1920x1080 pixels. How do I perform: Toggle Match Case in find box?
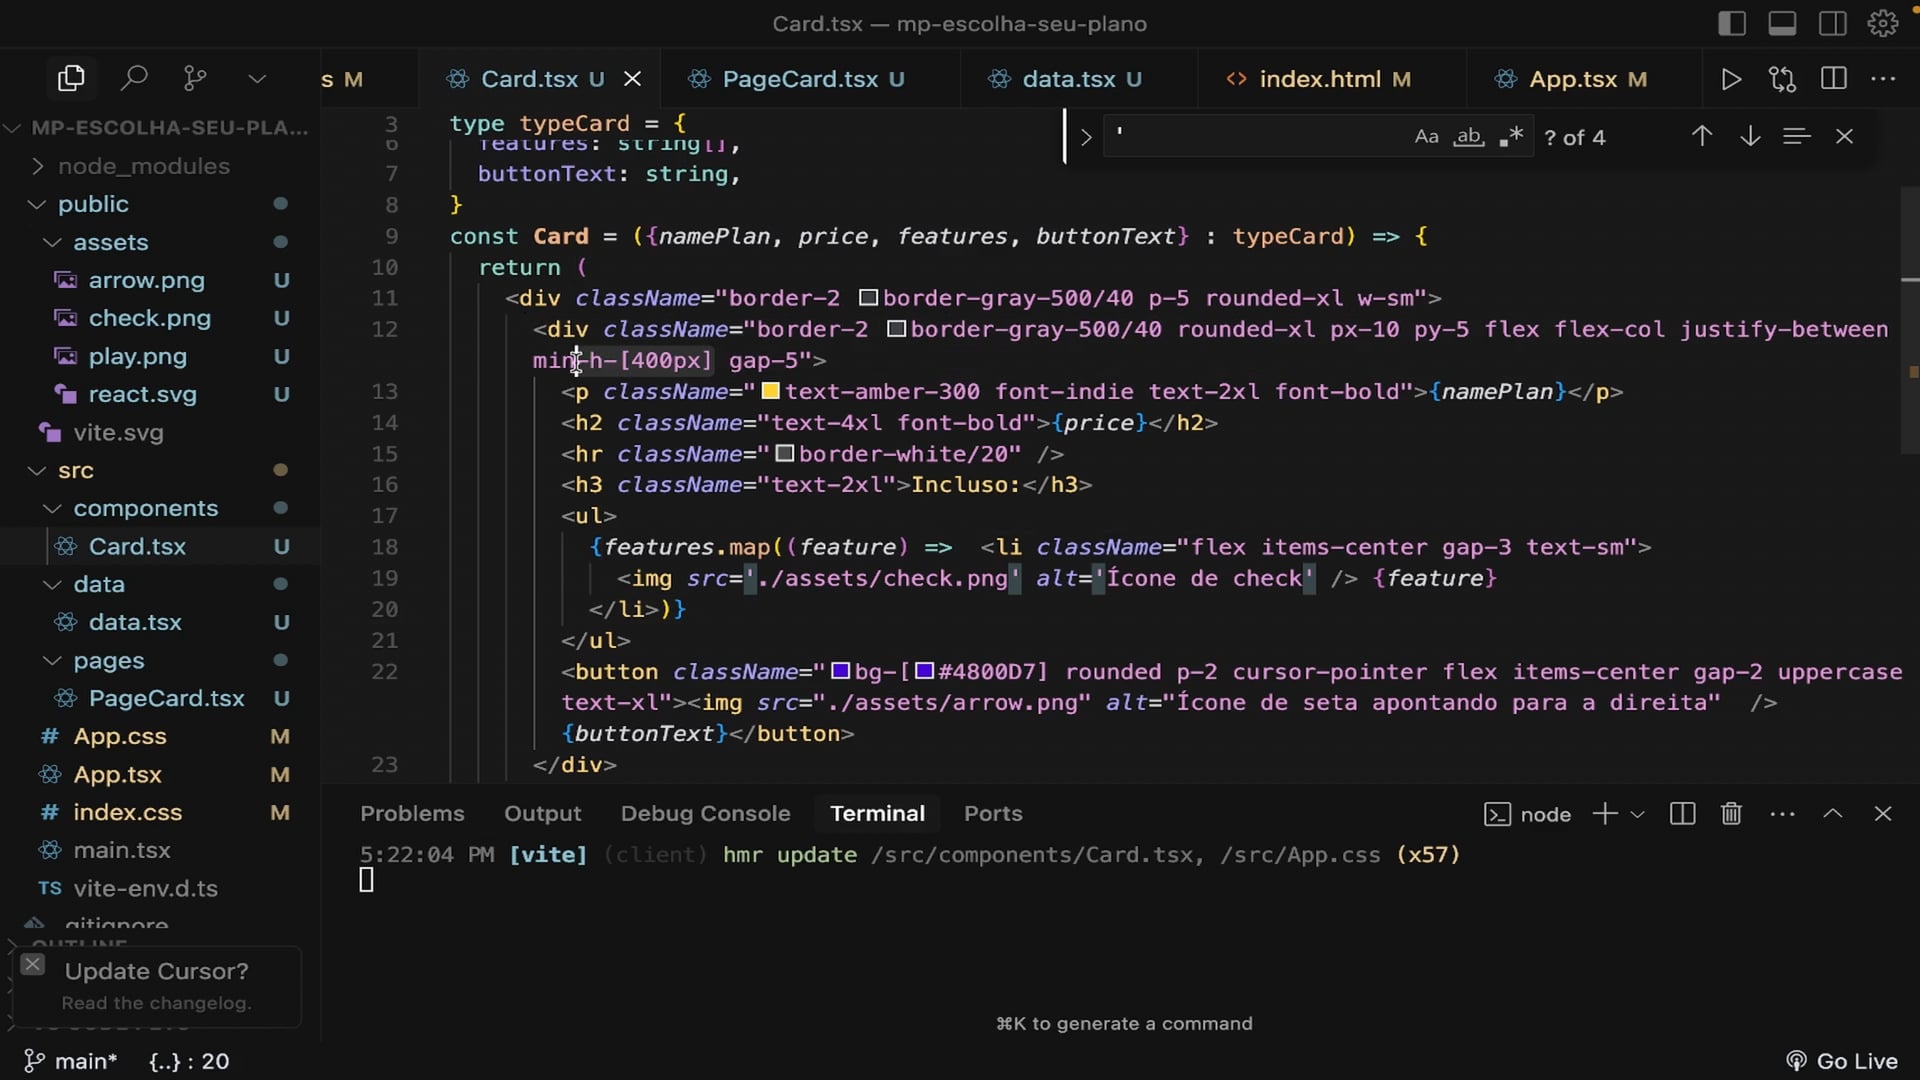1426,137
